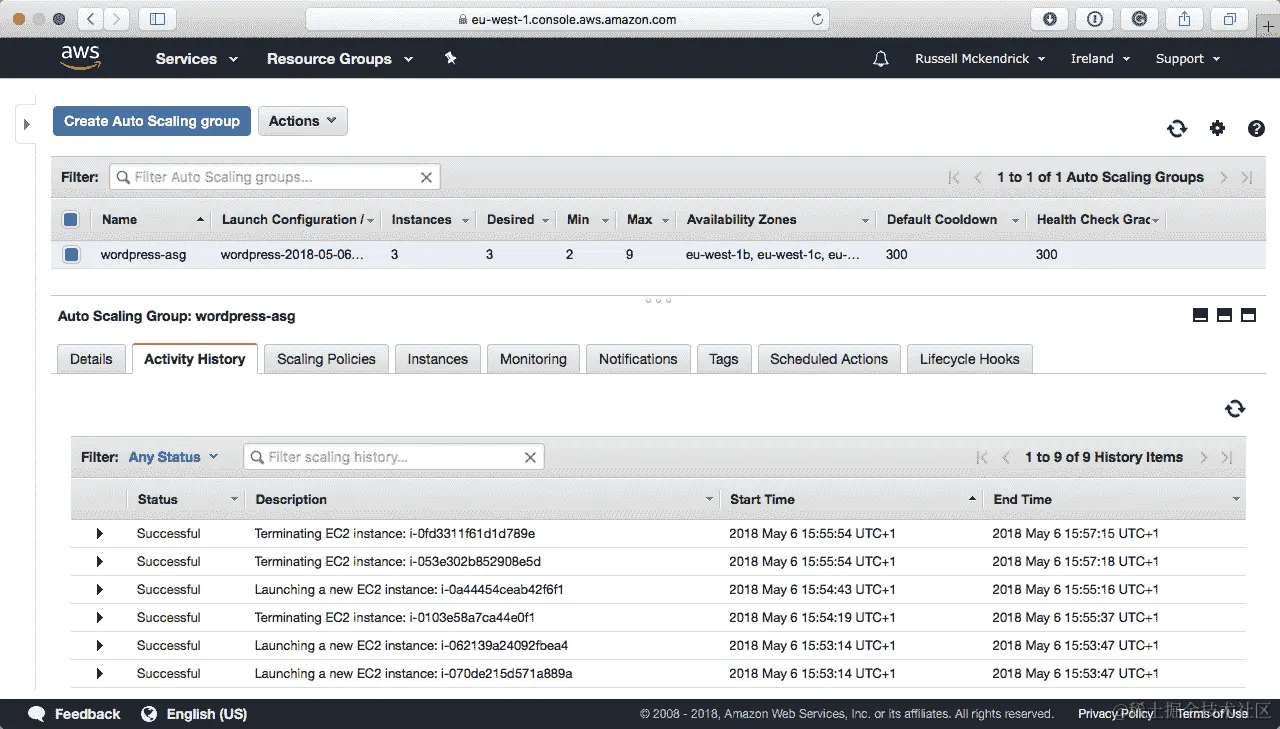Switch to the Instances tab
1280x729 pixels.
point(438,359)
